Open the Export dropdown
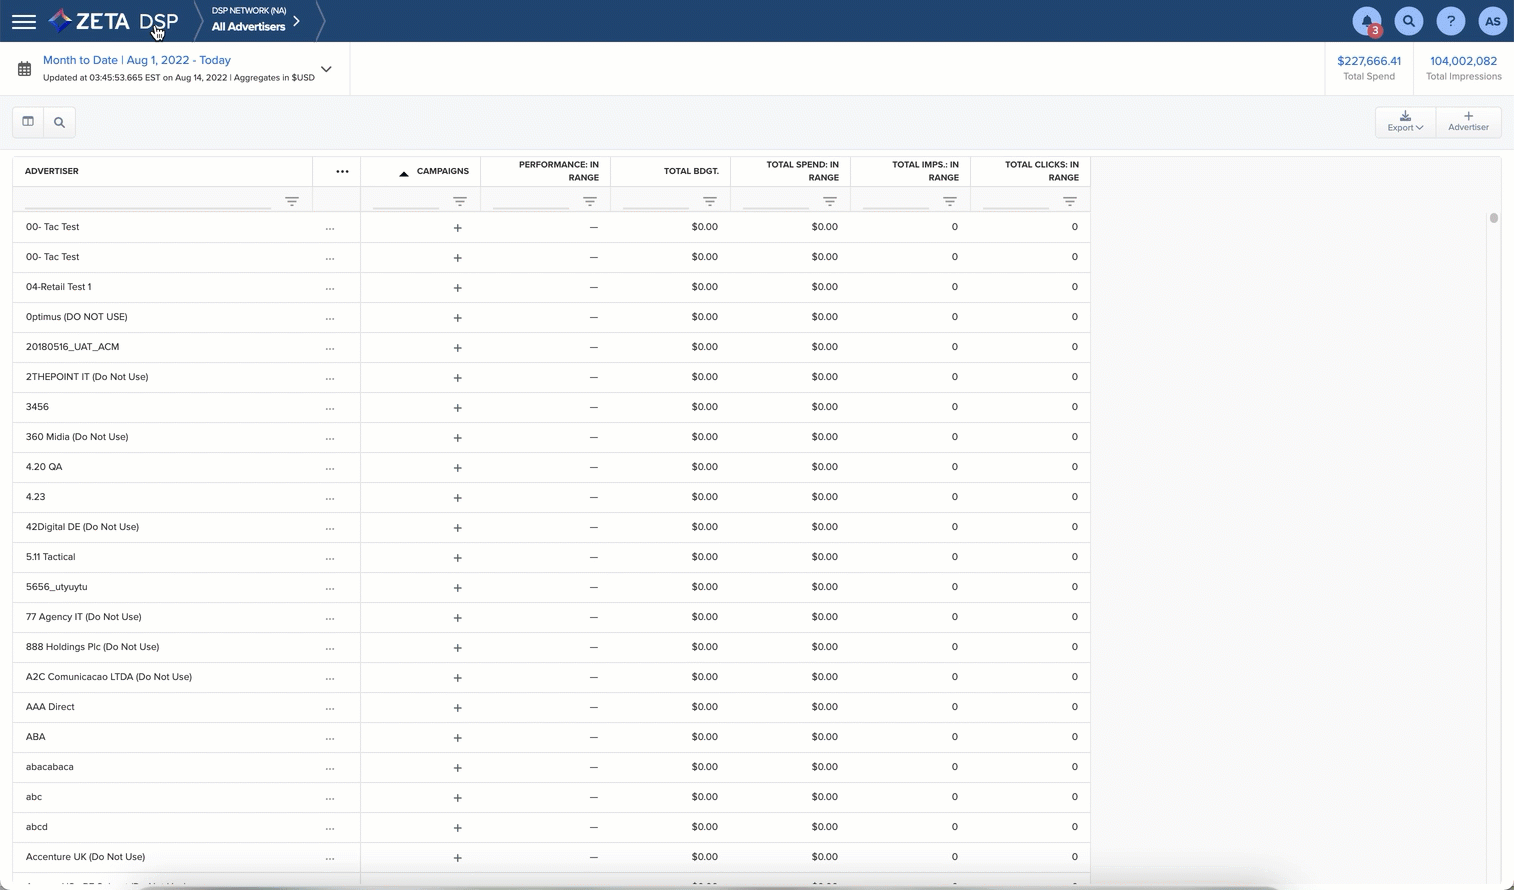This screenshot has width=1514, height=890. [1405, 122]
